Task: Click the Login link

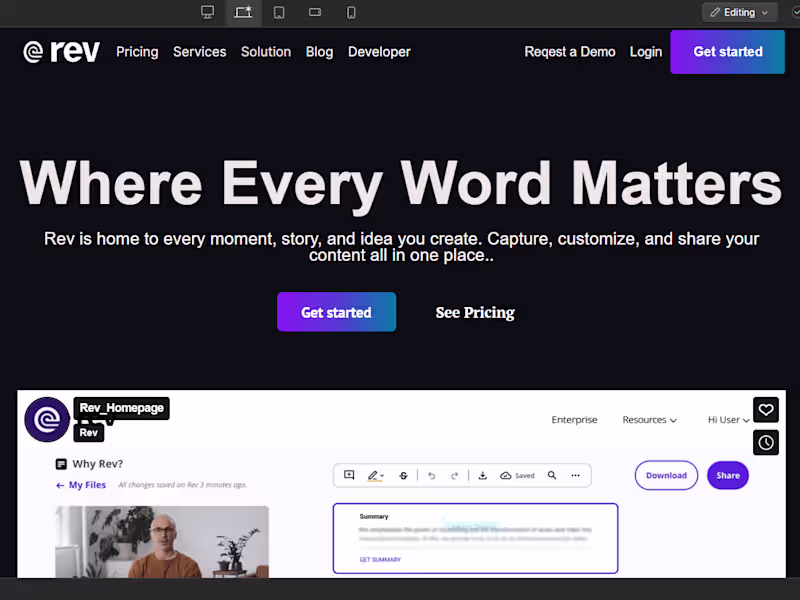Action: coord(645,52)
